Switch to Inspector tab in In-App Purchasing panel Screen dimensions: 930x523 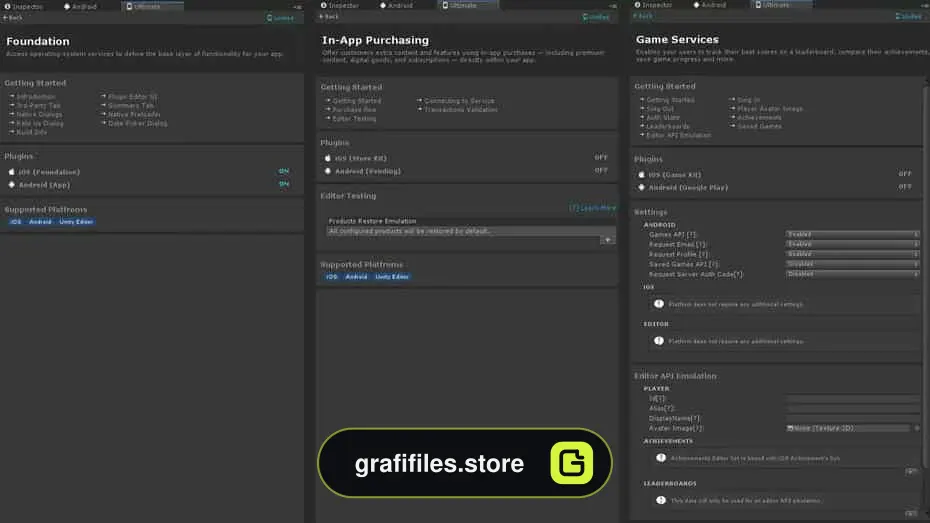click(339, 5)
